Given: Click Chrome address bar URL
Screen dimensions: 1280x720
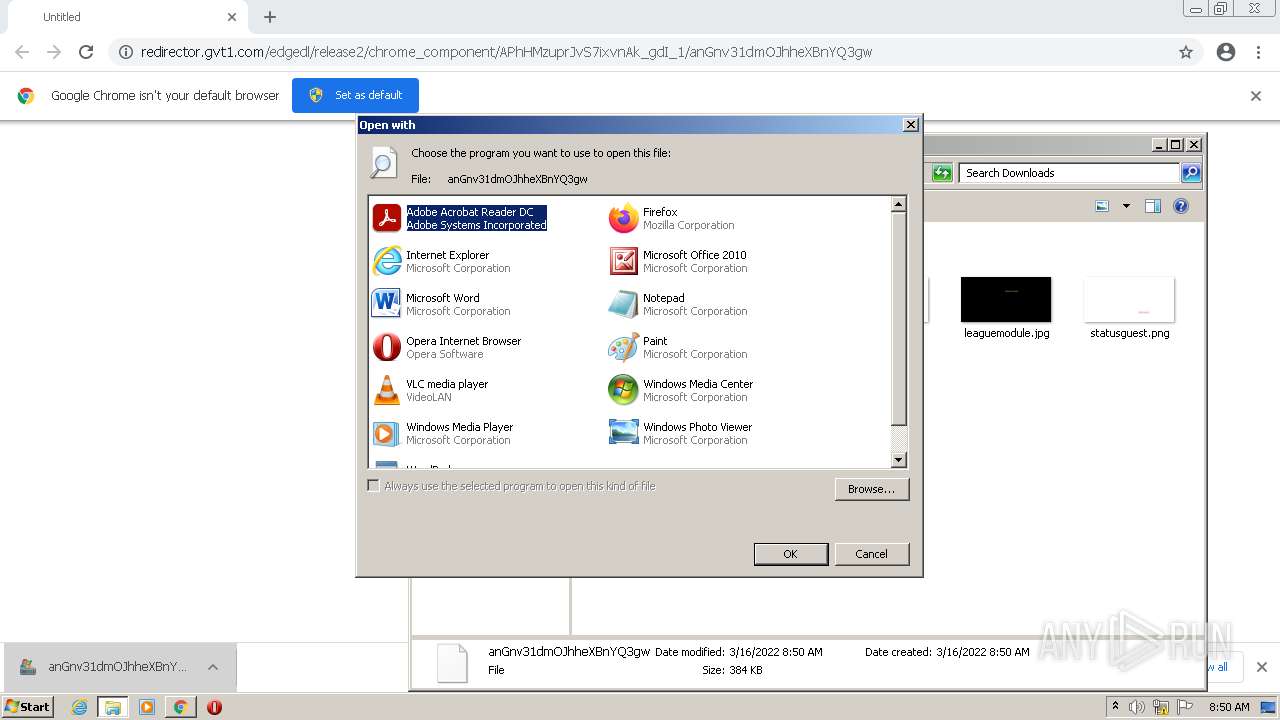Looking at the screenshot, I should click(x=506, y=52).
